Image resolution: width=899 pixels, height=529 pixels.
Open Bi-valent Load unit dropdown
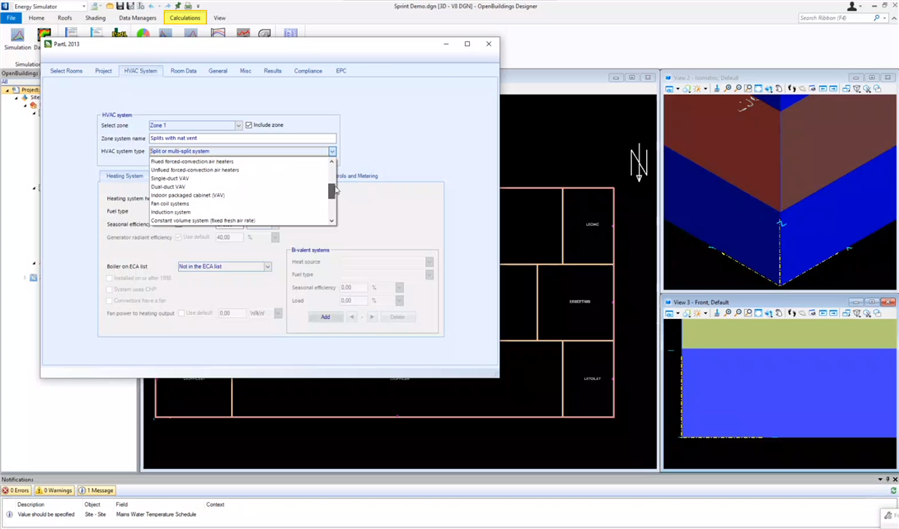pyautogui.click(x=399, y=300)
